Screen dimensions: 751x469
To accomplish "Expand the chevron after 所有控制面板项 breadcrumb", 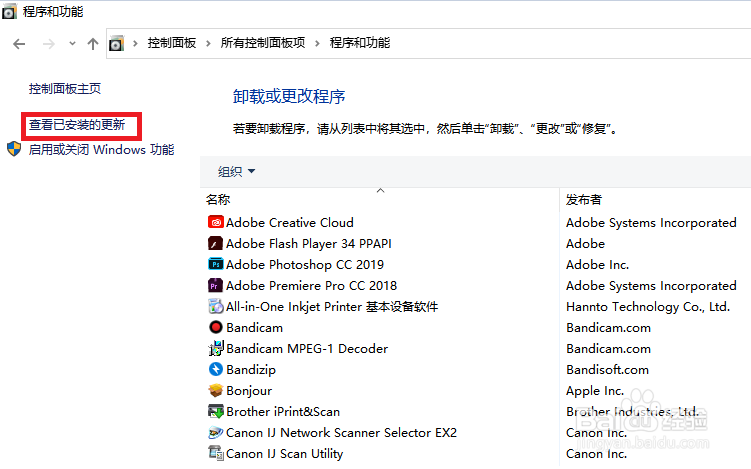I will [318, 44].
